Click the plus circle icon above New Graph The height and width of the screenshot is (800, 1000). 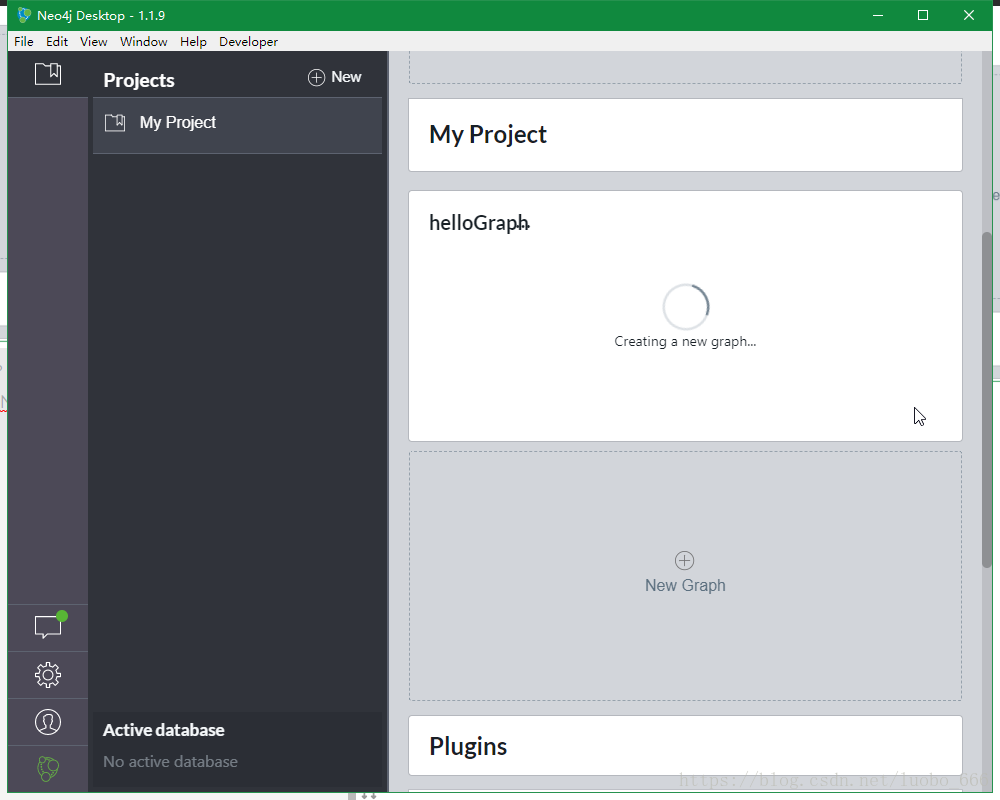684,561
